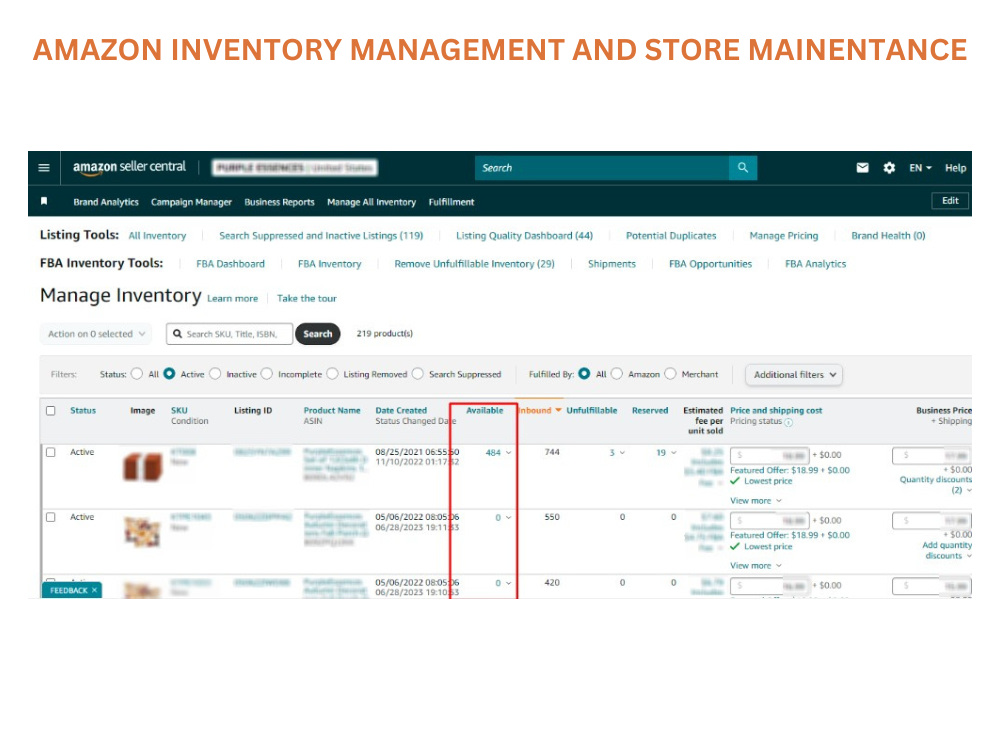This screenshot has width=1000, height=750.
Task: Select Fulfilled By Amazon radio button
Action: tap(617, 374)
